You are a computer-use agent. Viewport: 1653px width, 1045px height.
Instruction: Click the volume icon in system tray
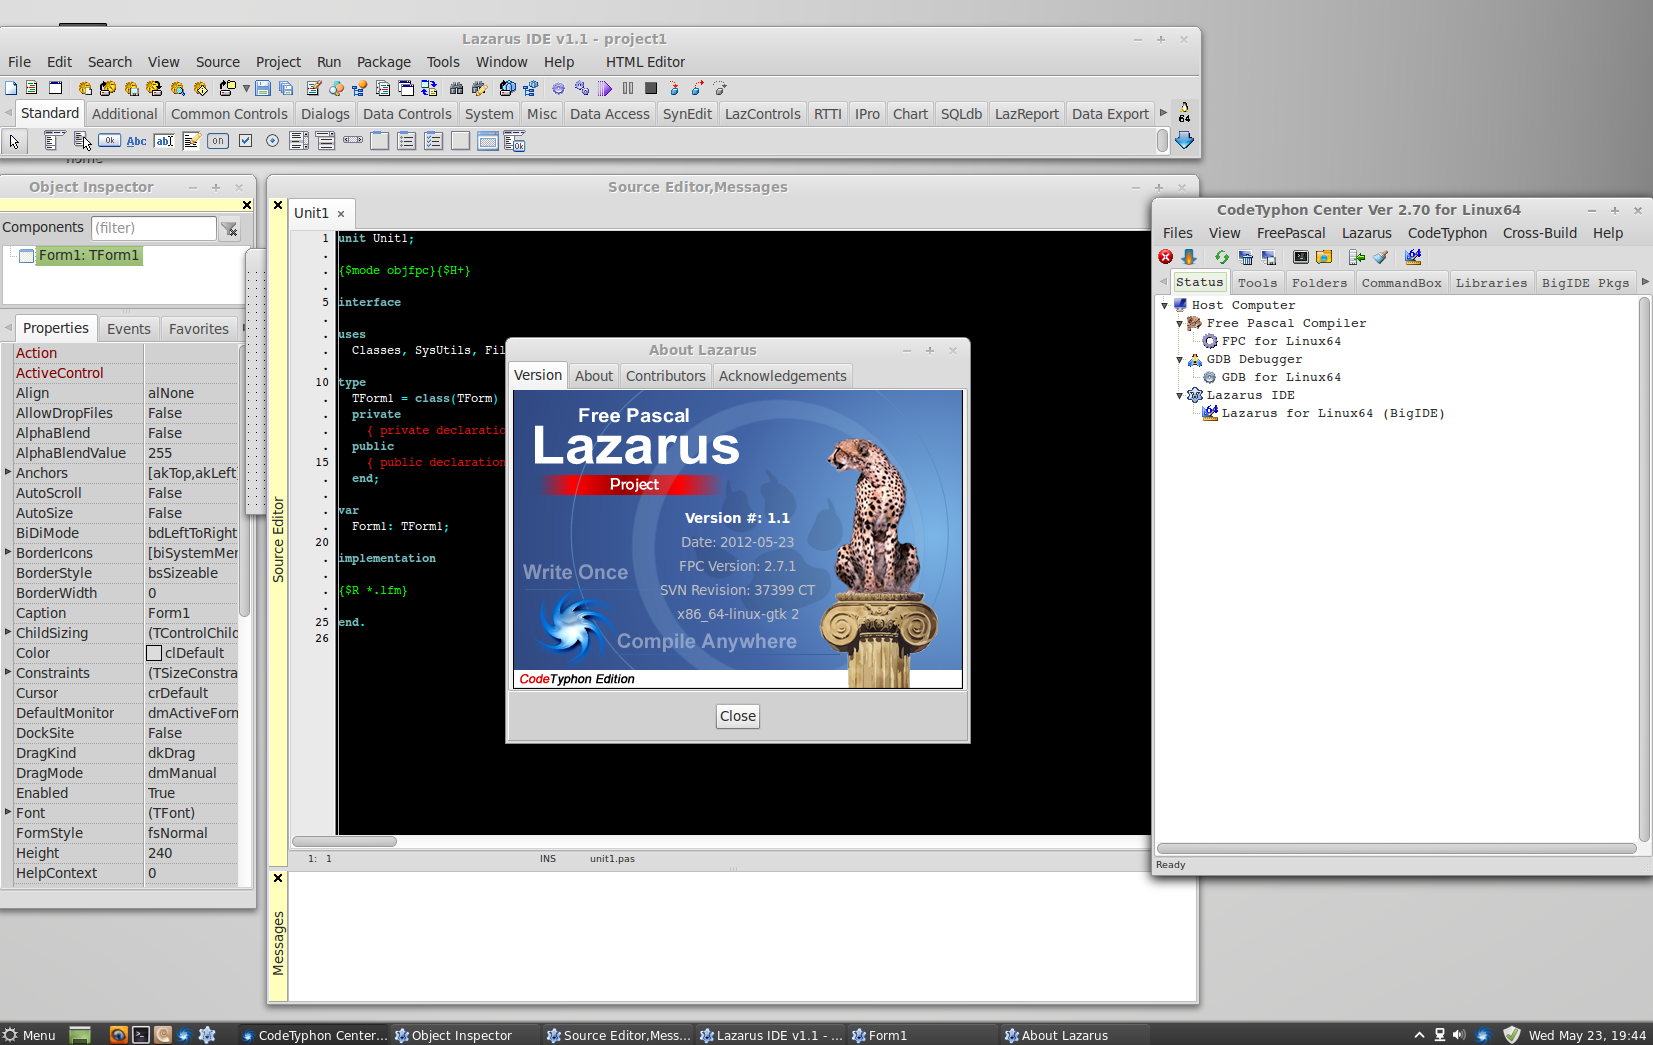pyautogui.click(x=1459, y=1035)
